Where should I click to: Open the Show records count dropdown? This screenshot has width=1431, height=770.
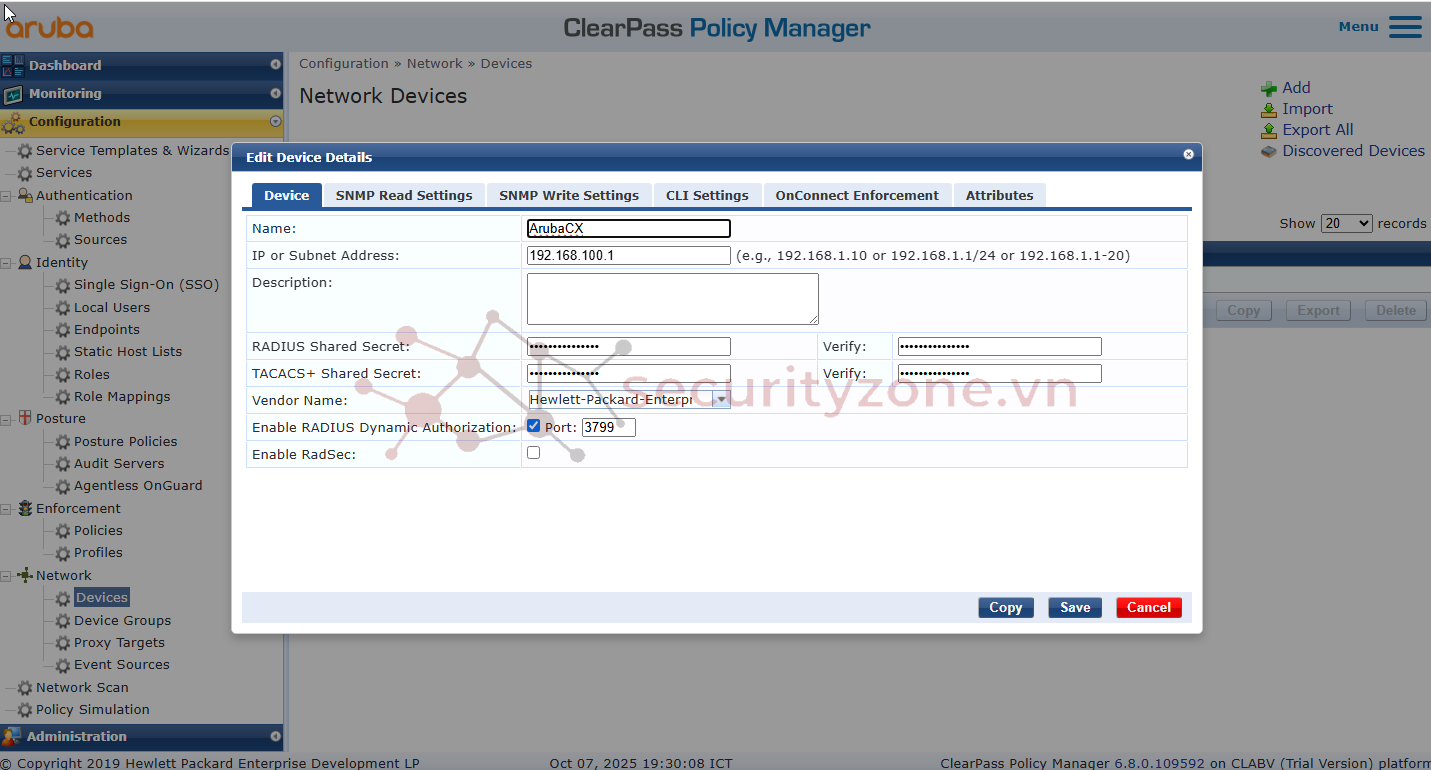1346,224
